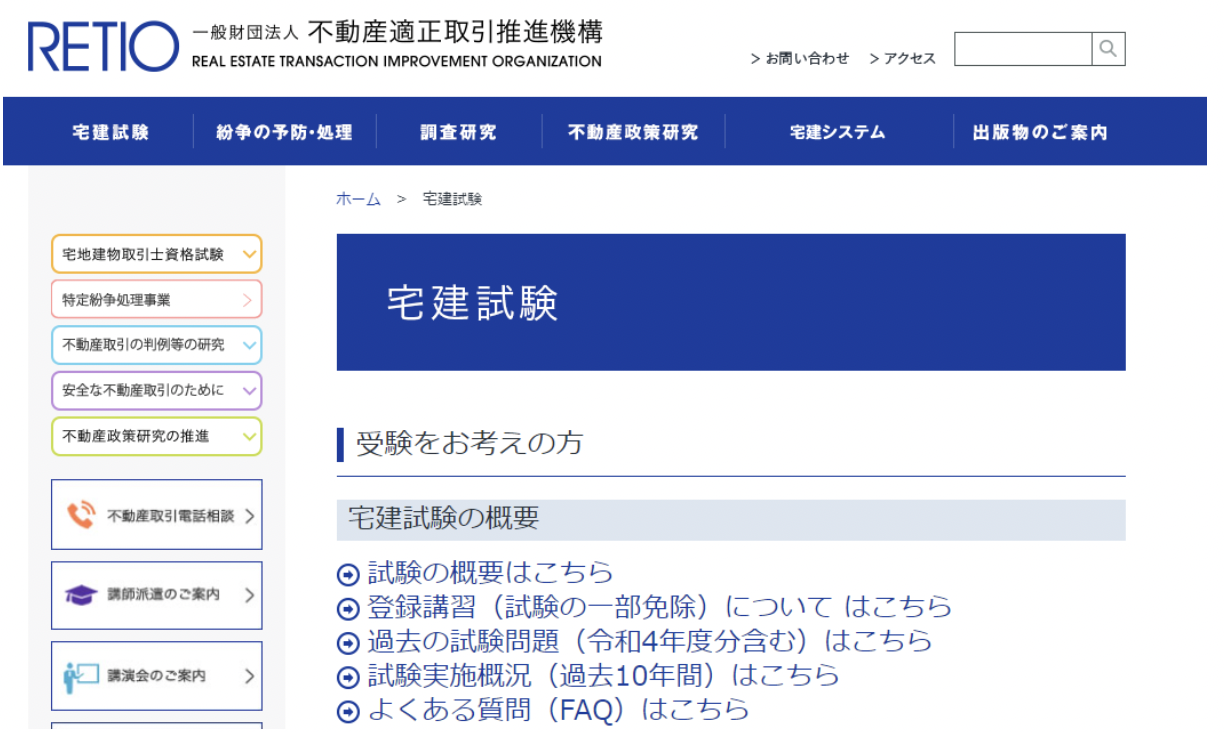This screenshot has height=732, width=1224.
Task: Open 宅建試験 in the main navigation
Action: (111, 132)
